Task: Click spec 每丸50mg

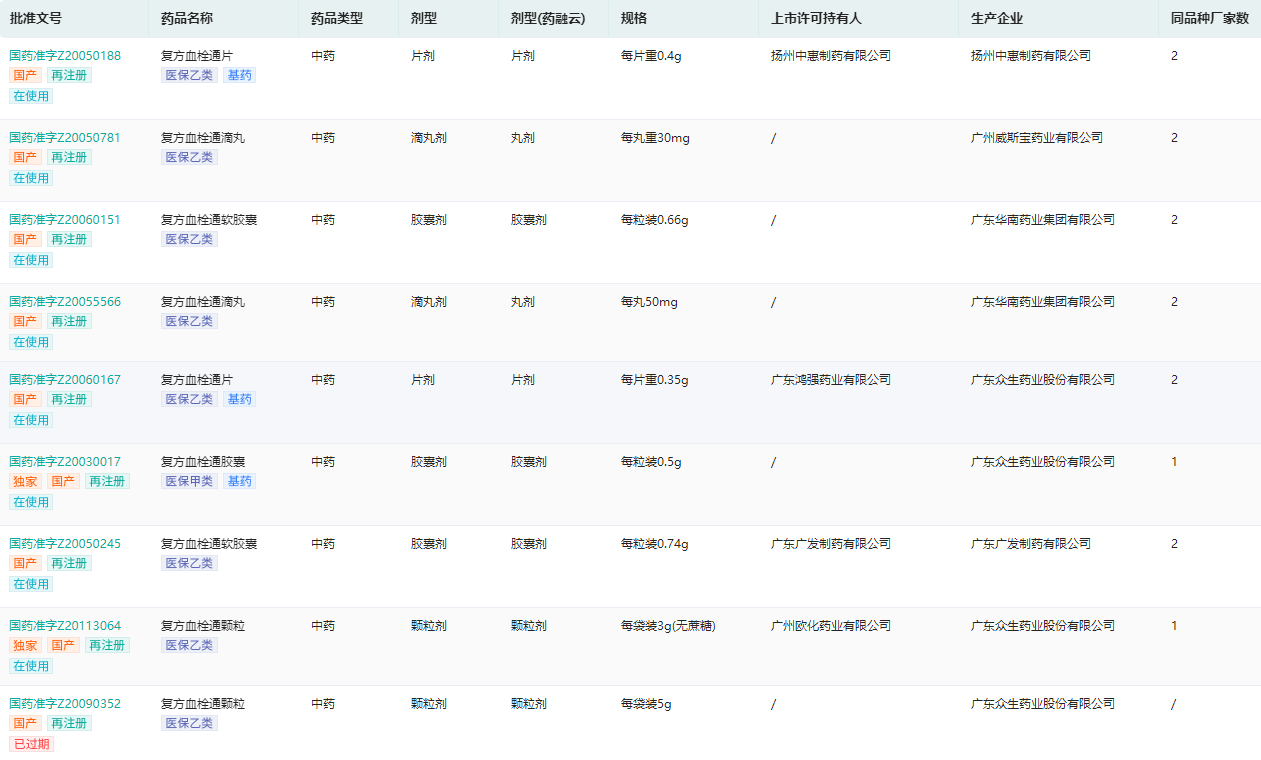Action: coord(649,302)
